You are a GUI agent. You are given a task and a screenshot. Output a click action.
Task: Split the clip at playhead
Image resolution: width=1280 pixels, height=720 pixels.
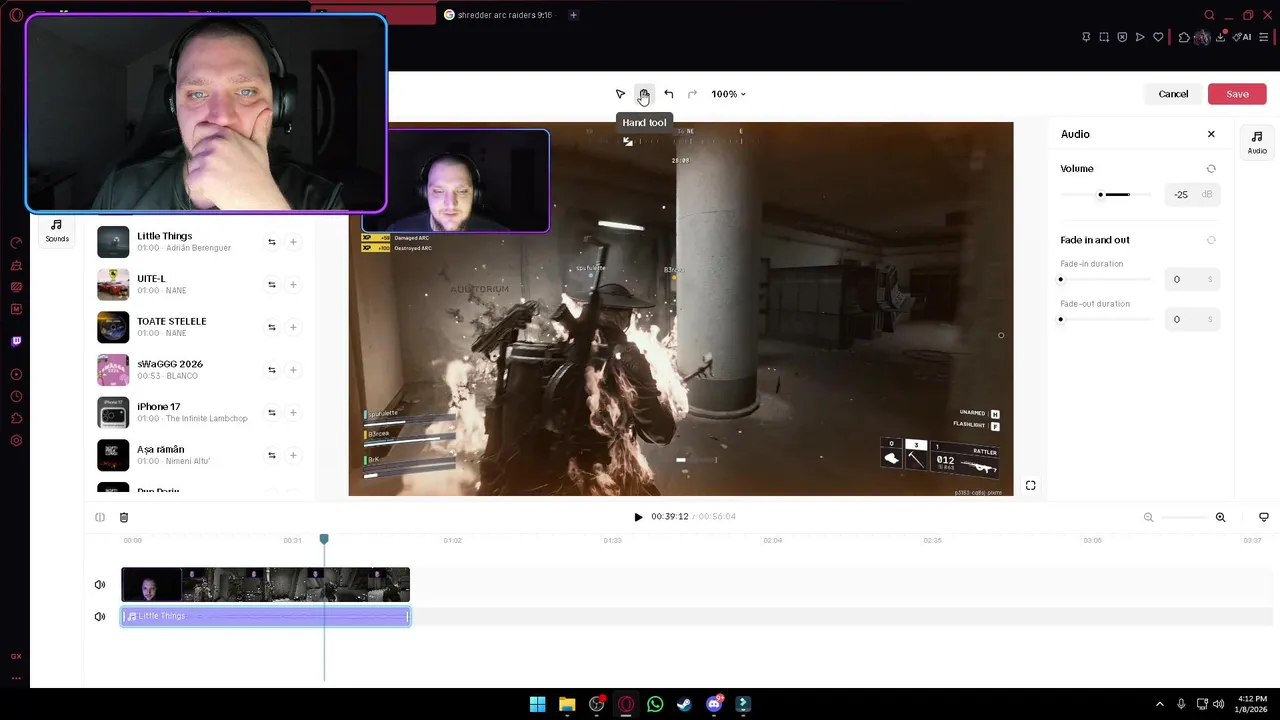pyautogui.click(x=100, y=517)
